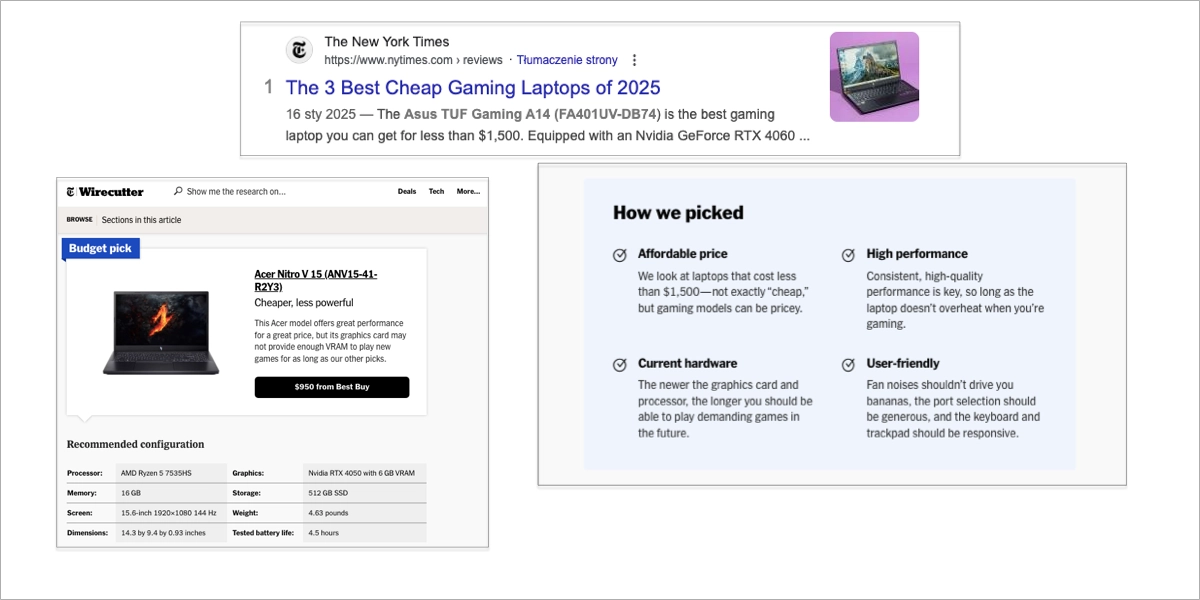Follow the Tłumaczenie strony translation link
Image resolution: width=1200 pixels, height=600 pixels.
click(567, 60)
